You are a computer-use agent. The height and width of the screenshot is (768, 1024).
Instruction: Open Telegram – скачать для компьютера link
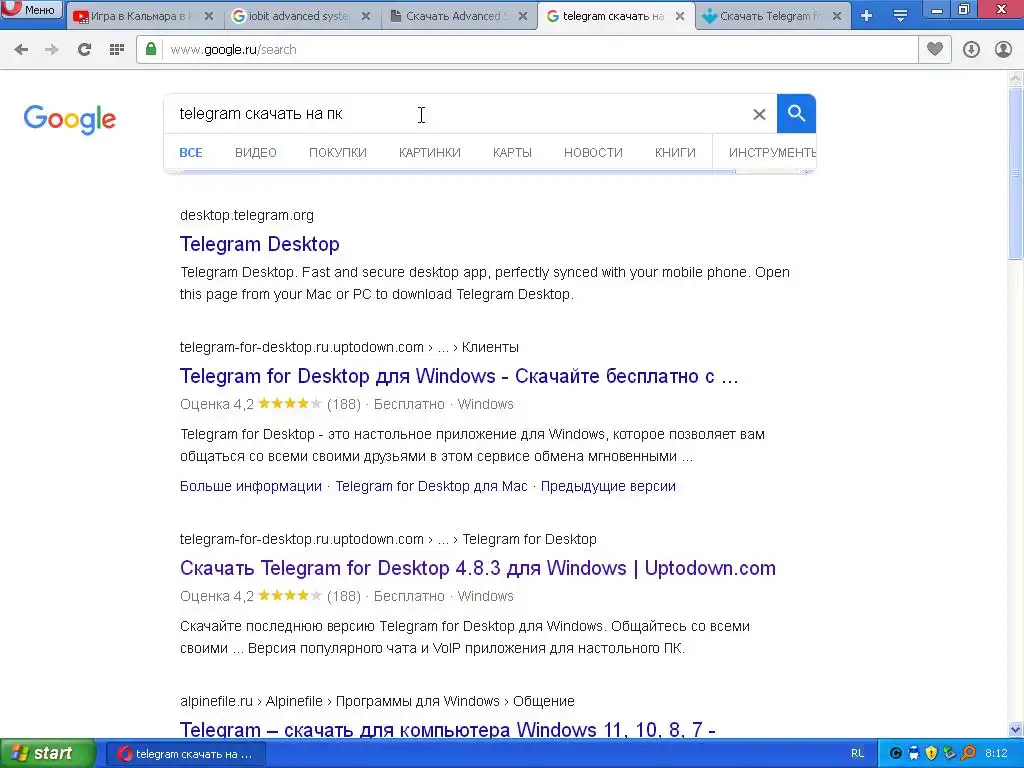click(x=447, y=729)
